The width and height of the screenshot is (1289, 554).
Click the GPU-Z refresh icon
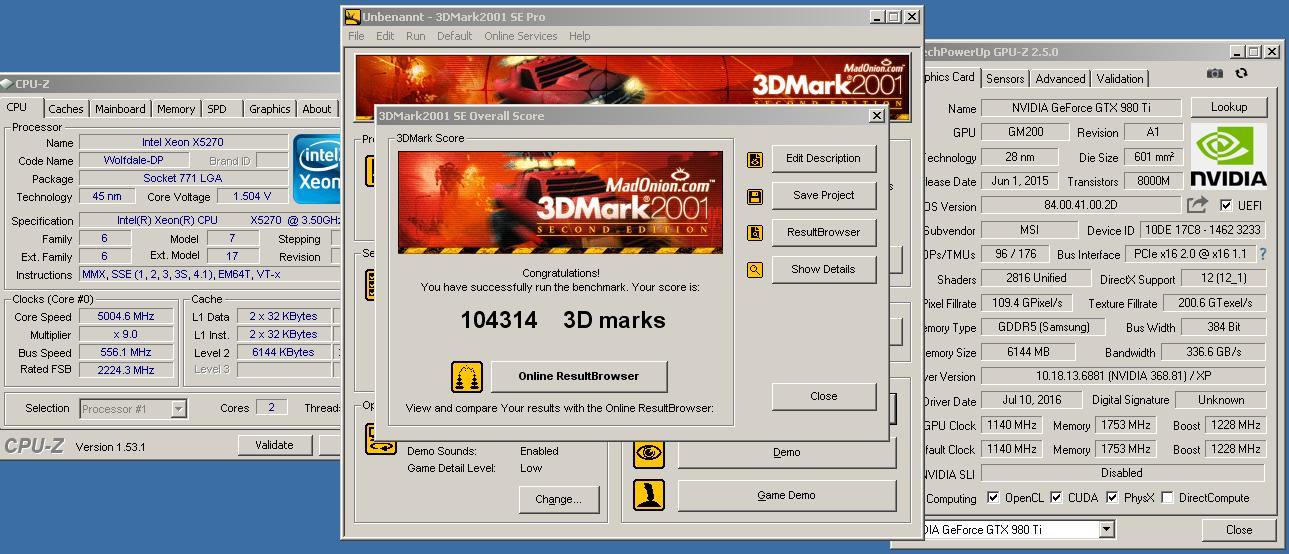(x=1242, y=74)
